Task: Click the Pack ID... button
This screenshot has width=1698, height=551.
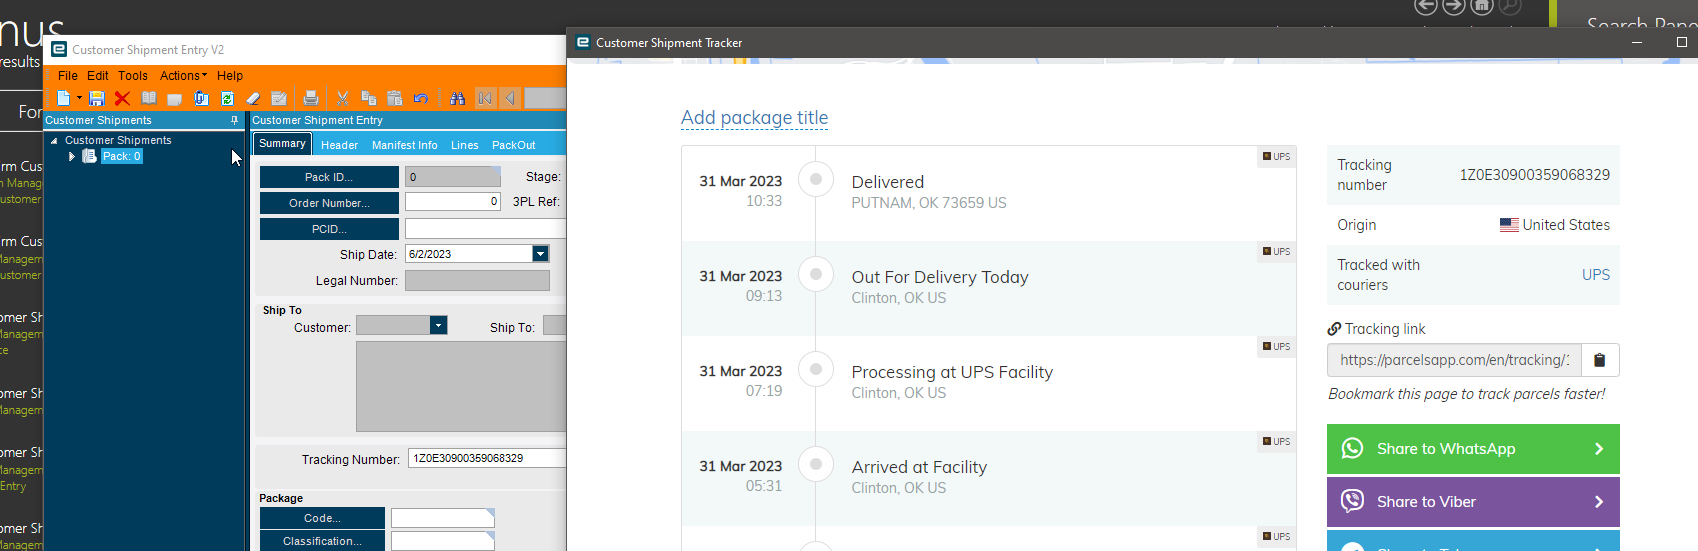Action: 329,177
